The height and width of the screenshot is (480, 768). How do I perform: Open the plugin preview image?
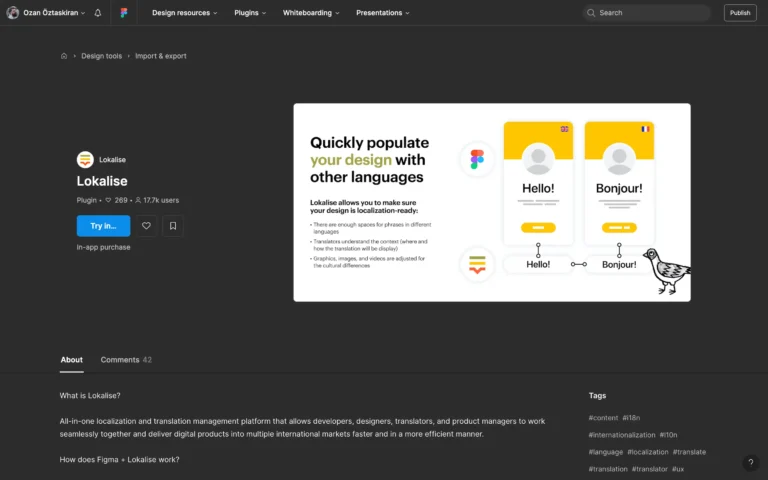pos(492,202)
